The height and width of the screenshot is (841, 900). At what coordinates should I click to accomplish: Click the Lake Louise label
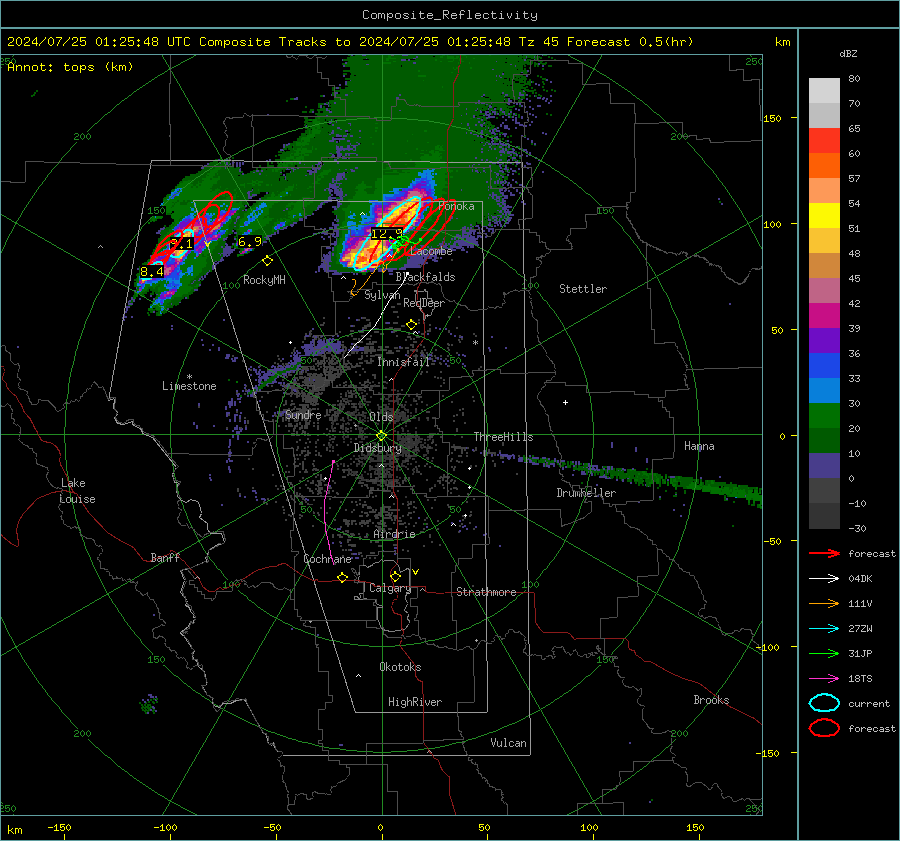coord(77,491)
